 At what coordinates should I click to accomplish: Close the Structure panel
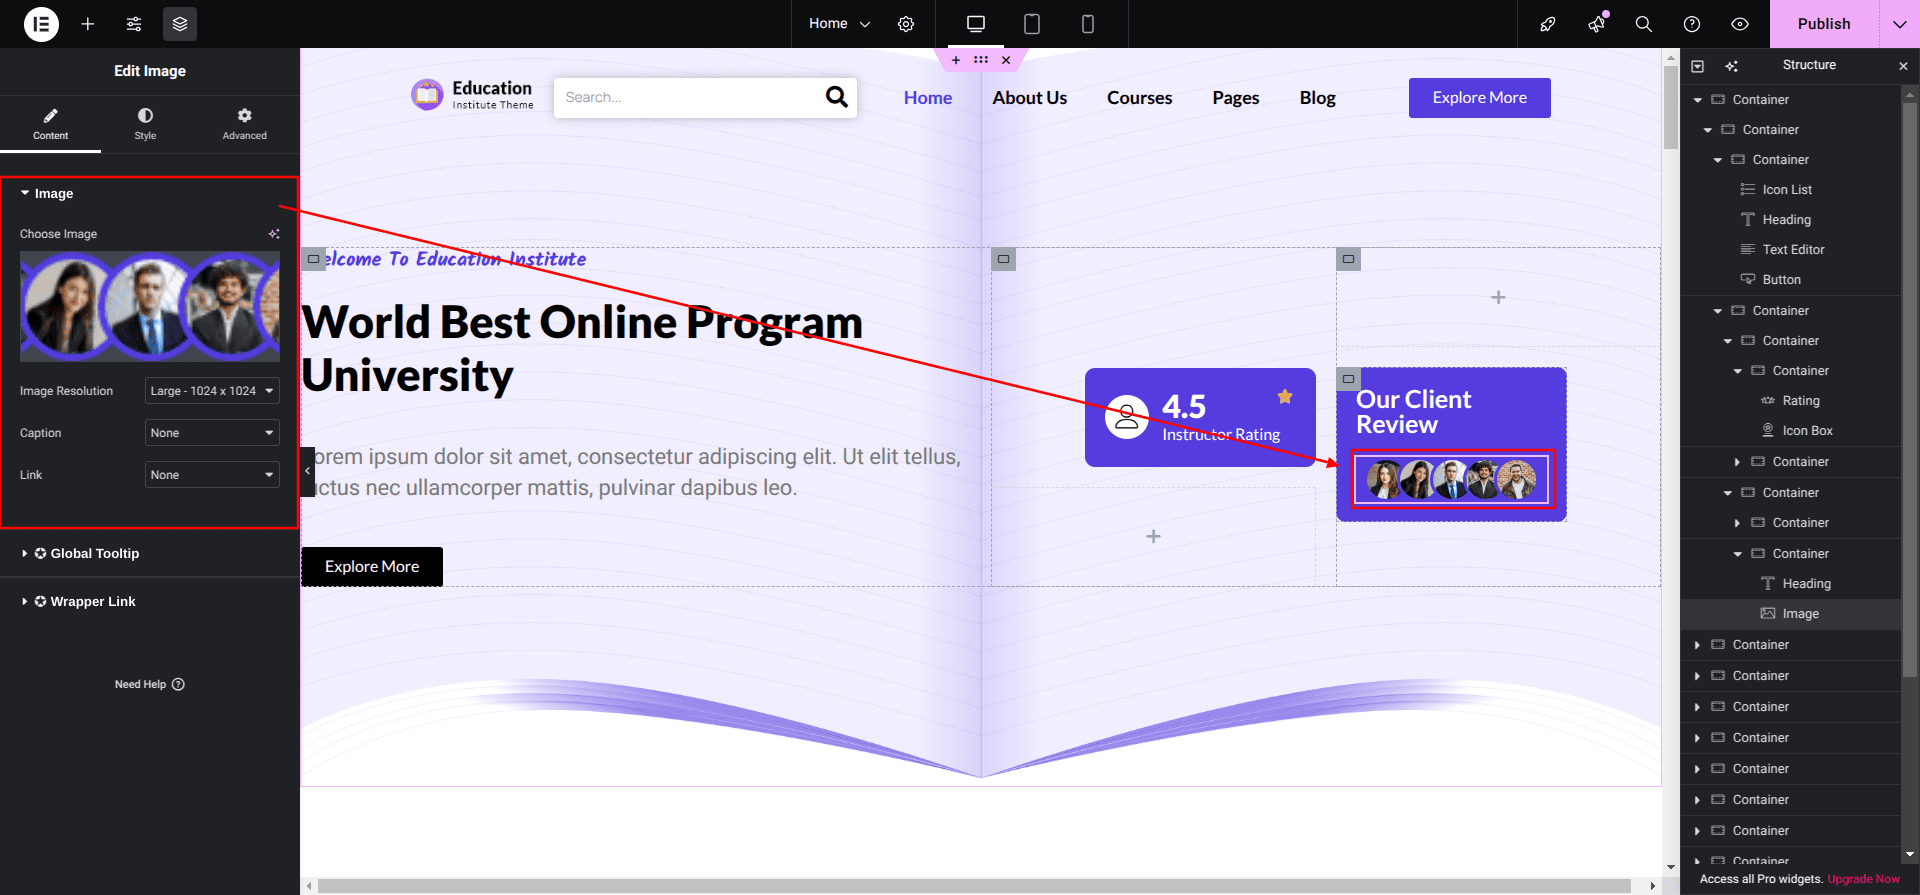coord(1903,66)
